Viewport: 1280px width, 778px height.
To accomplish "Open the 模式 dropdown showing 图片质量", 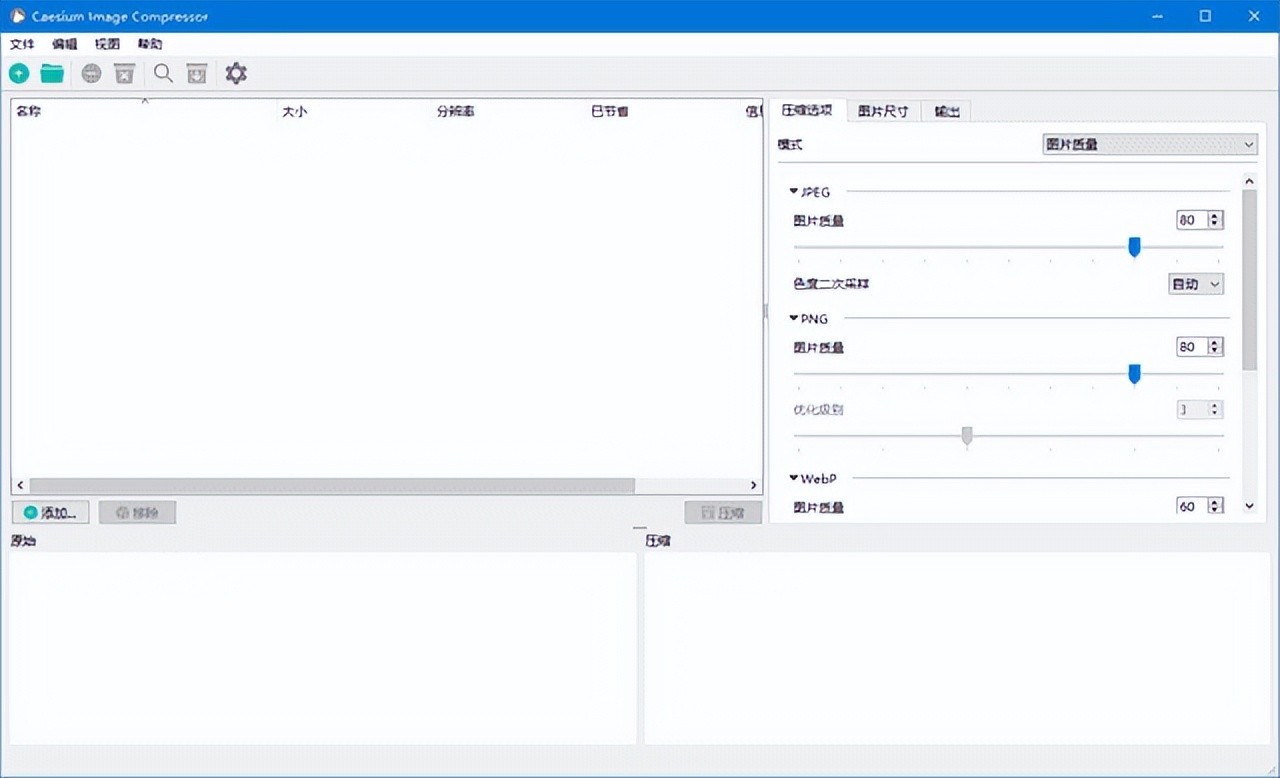I will [x=1150, y=145].
